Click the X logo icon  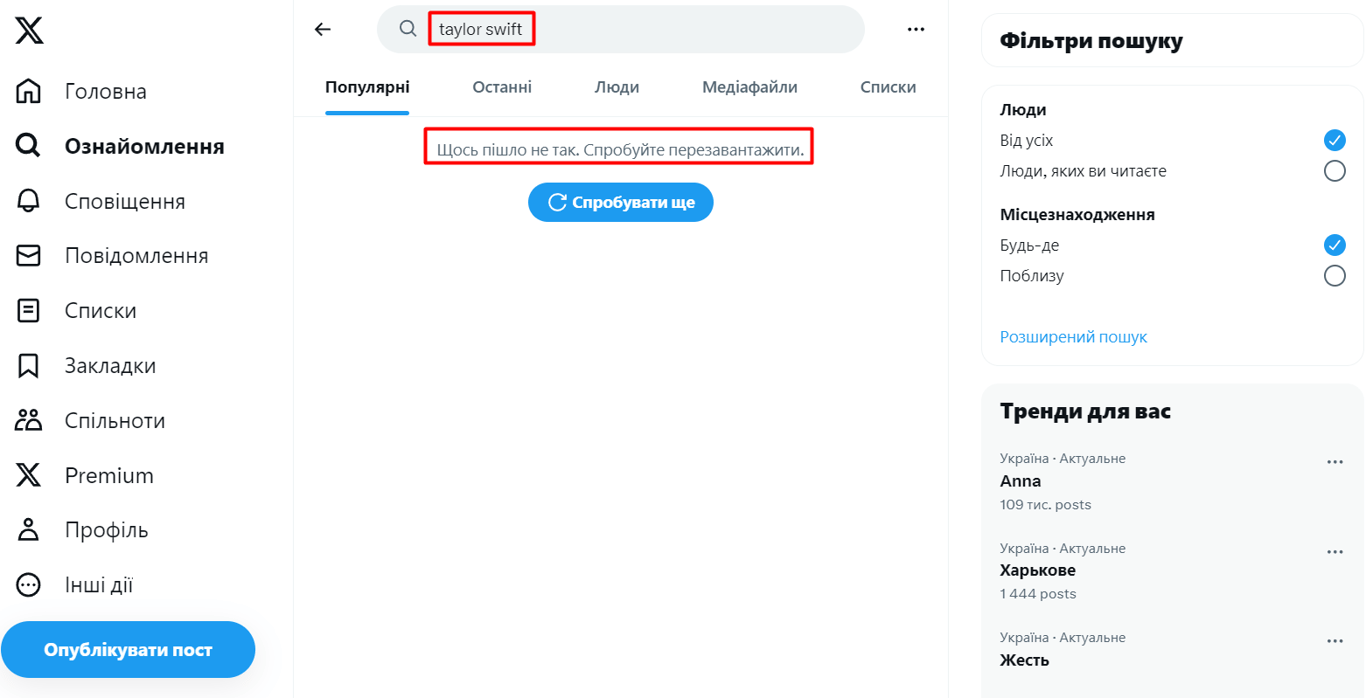[x=29, y=30]
